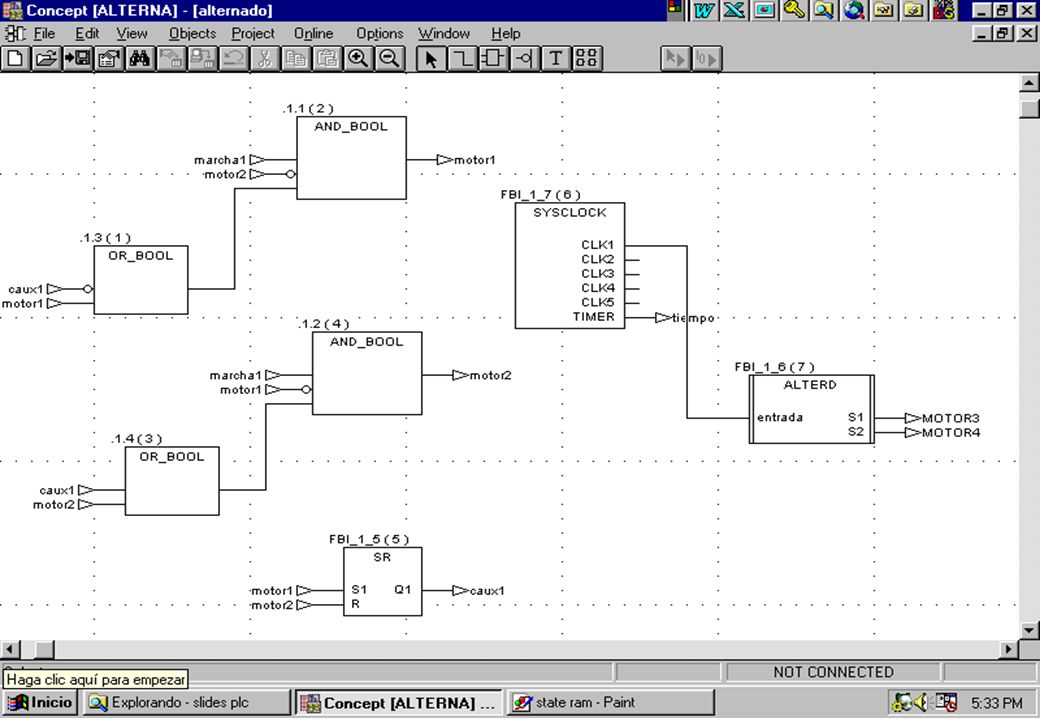This screenshot has height=720, width=1040.
Task: Select the function block placement tool
Action: tap(493, 58)
